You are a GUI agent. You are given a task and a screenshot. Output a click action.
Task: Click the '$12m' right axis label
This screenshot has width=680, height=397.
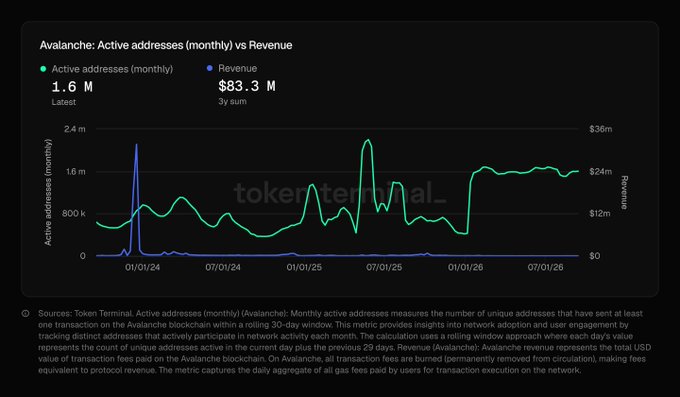[600, 213]
